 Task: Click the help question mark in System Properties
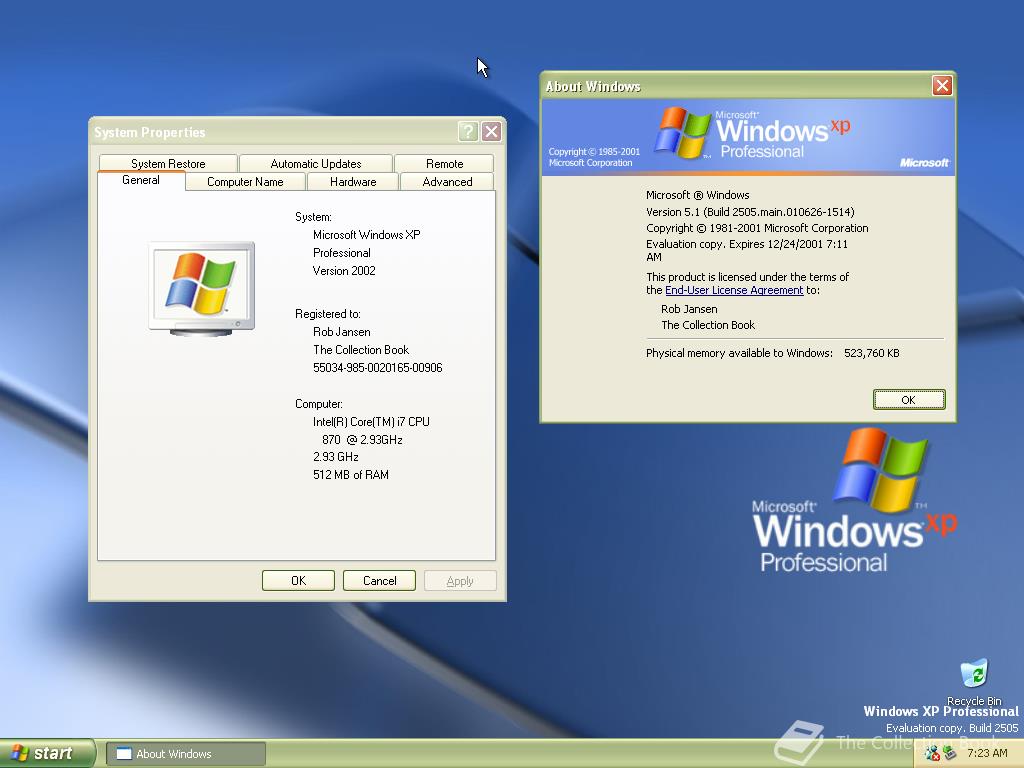click(468, 132)
